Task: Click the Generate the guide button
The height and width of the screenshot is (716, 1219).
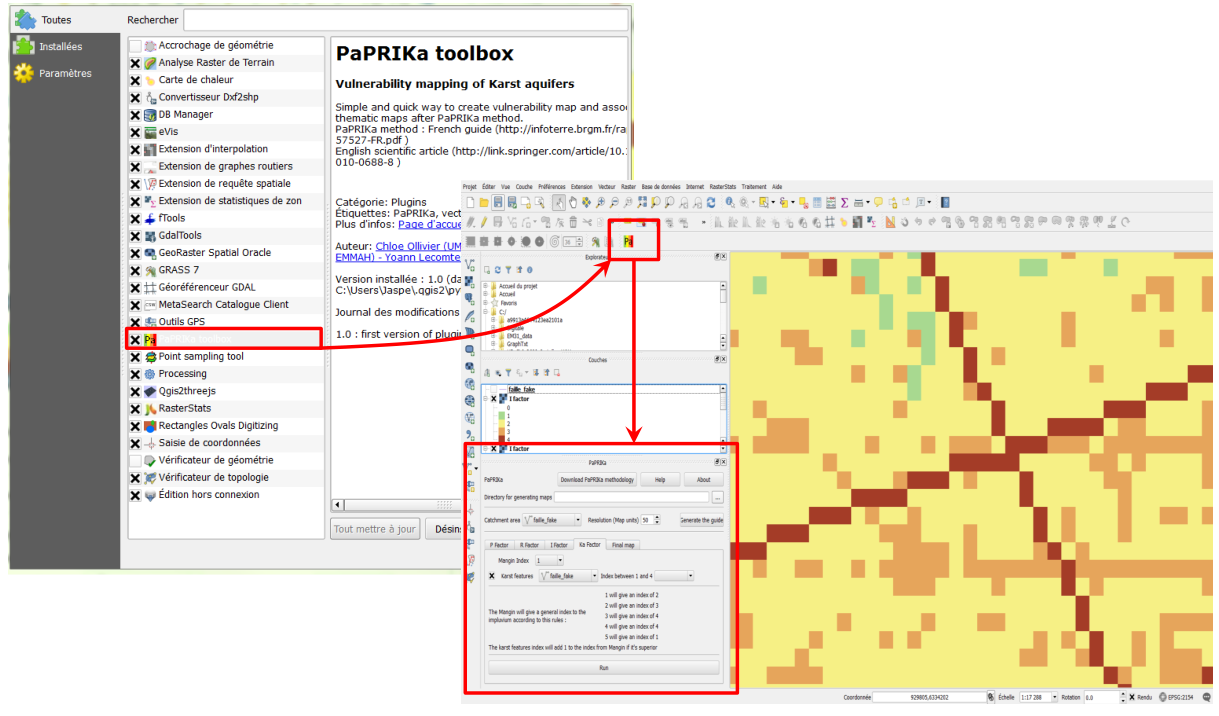Action: click(702, 520)
